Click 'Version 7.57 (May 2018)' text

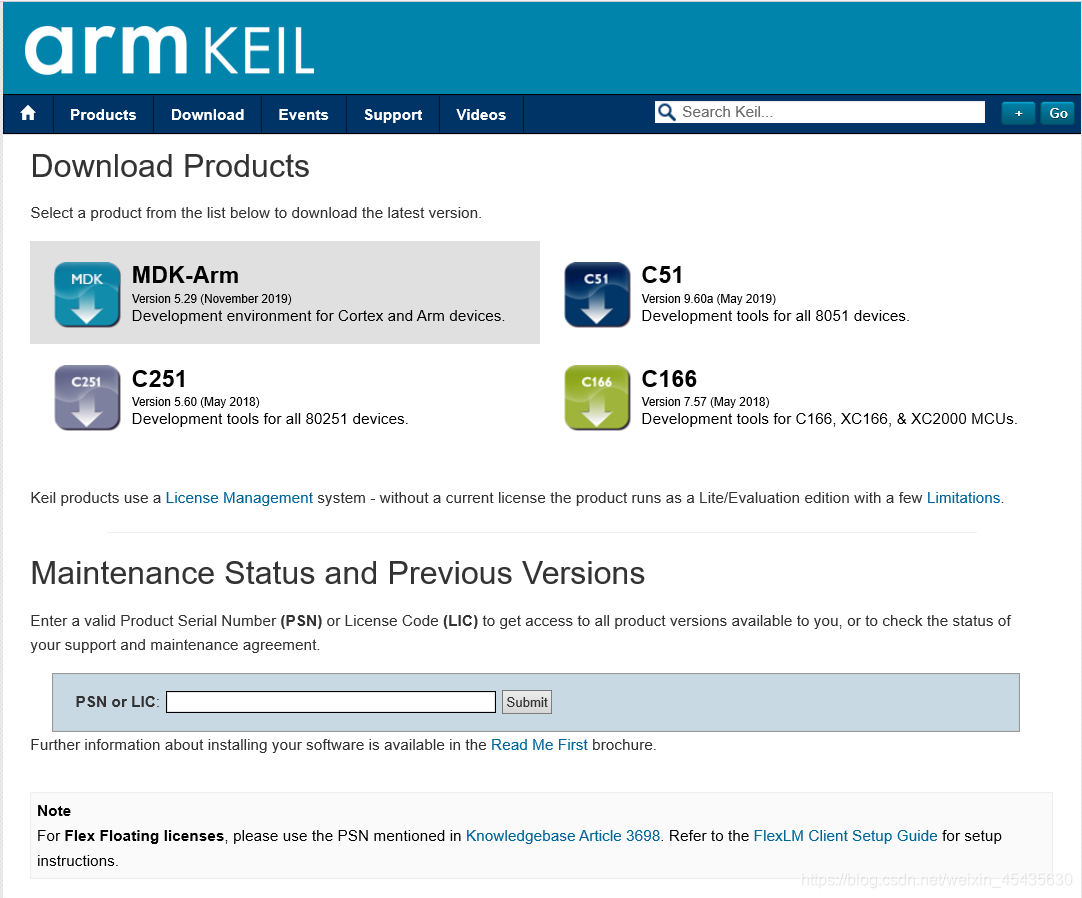pos(705,402)
